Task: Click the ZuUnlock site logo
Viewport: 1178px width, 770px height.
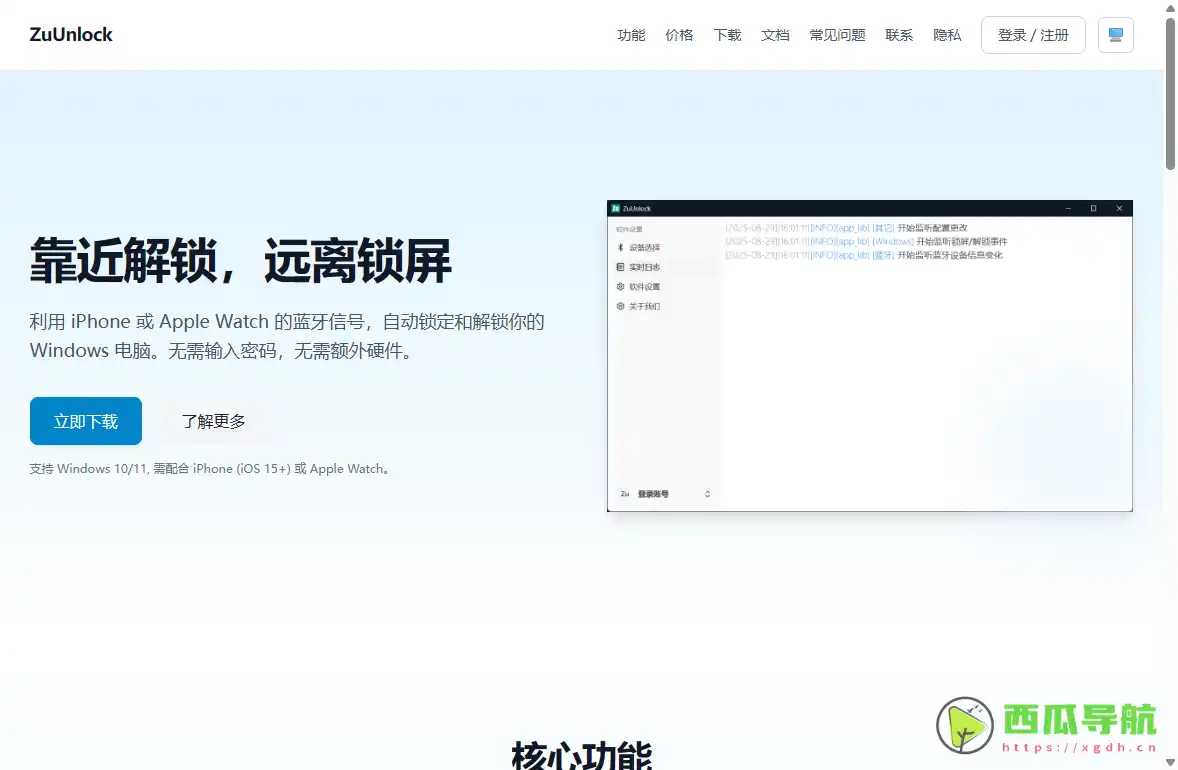Action: coord(71,35)
